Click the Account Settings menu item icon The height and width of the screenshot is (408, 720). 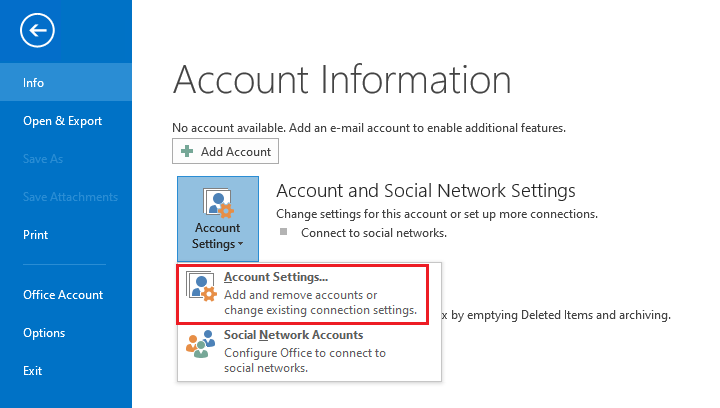pyautogui.click(x=201, y=286)
